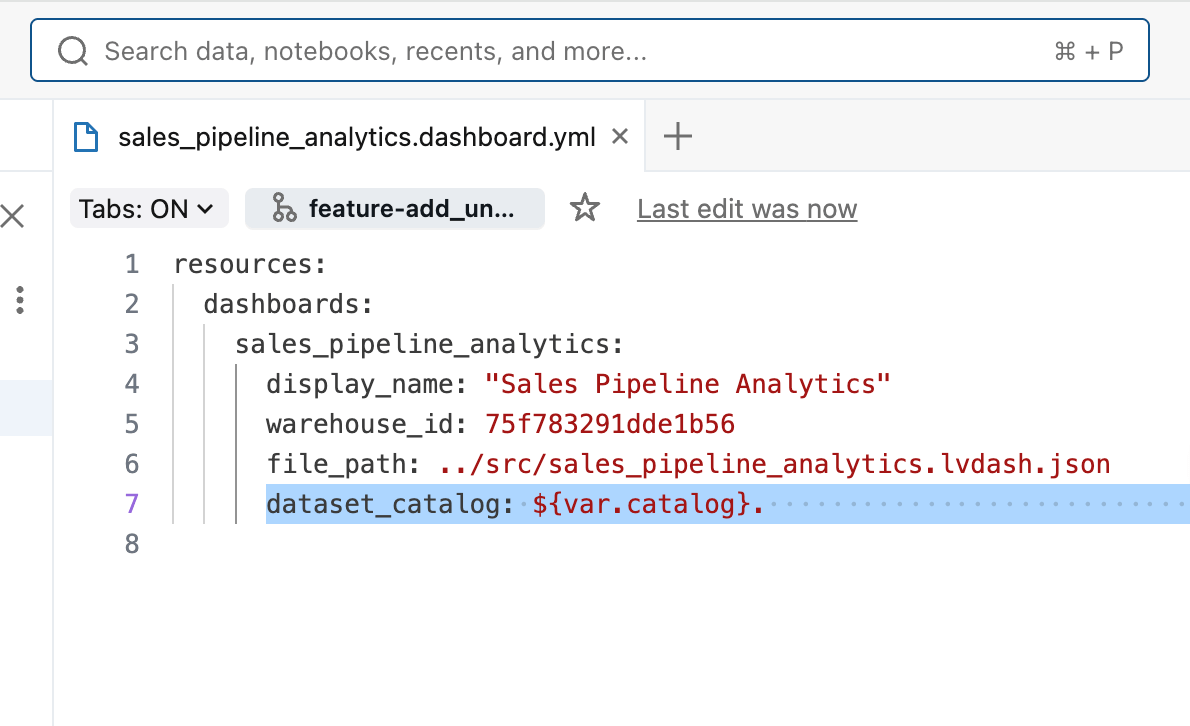Click line number 7 in the gutter
The height and width of the screenshot is (726, 1190).
(x=131, y=504)
